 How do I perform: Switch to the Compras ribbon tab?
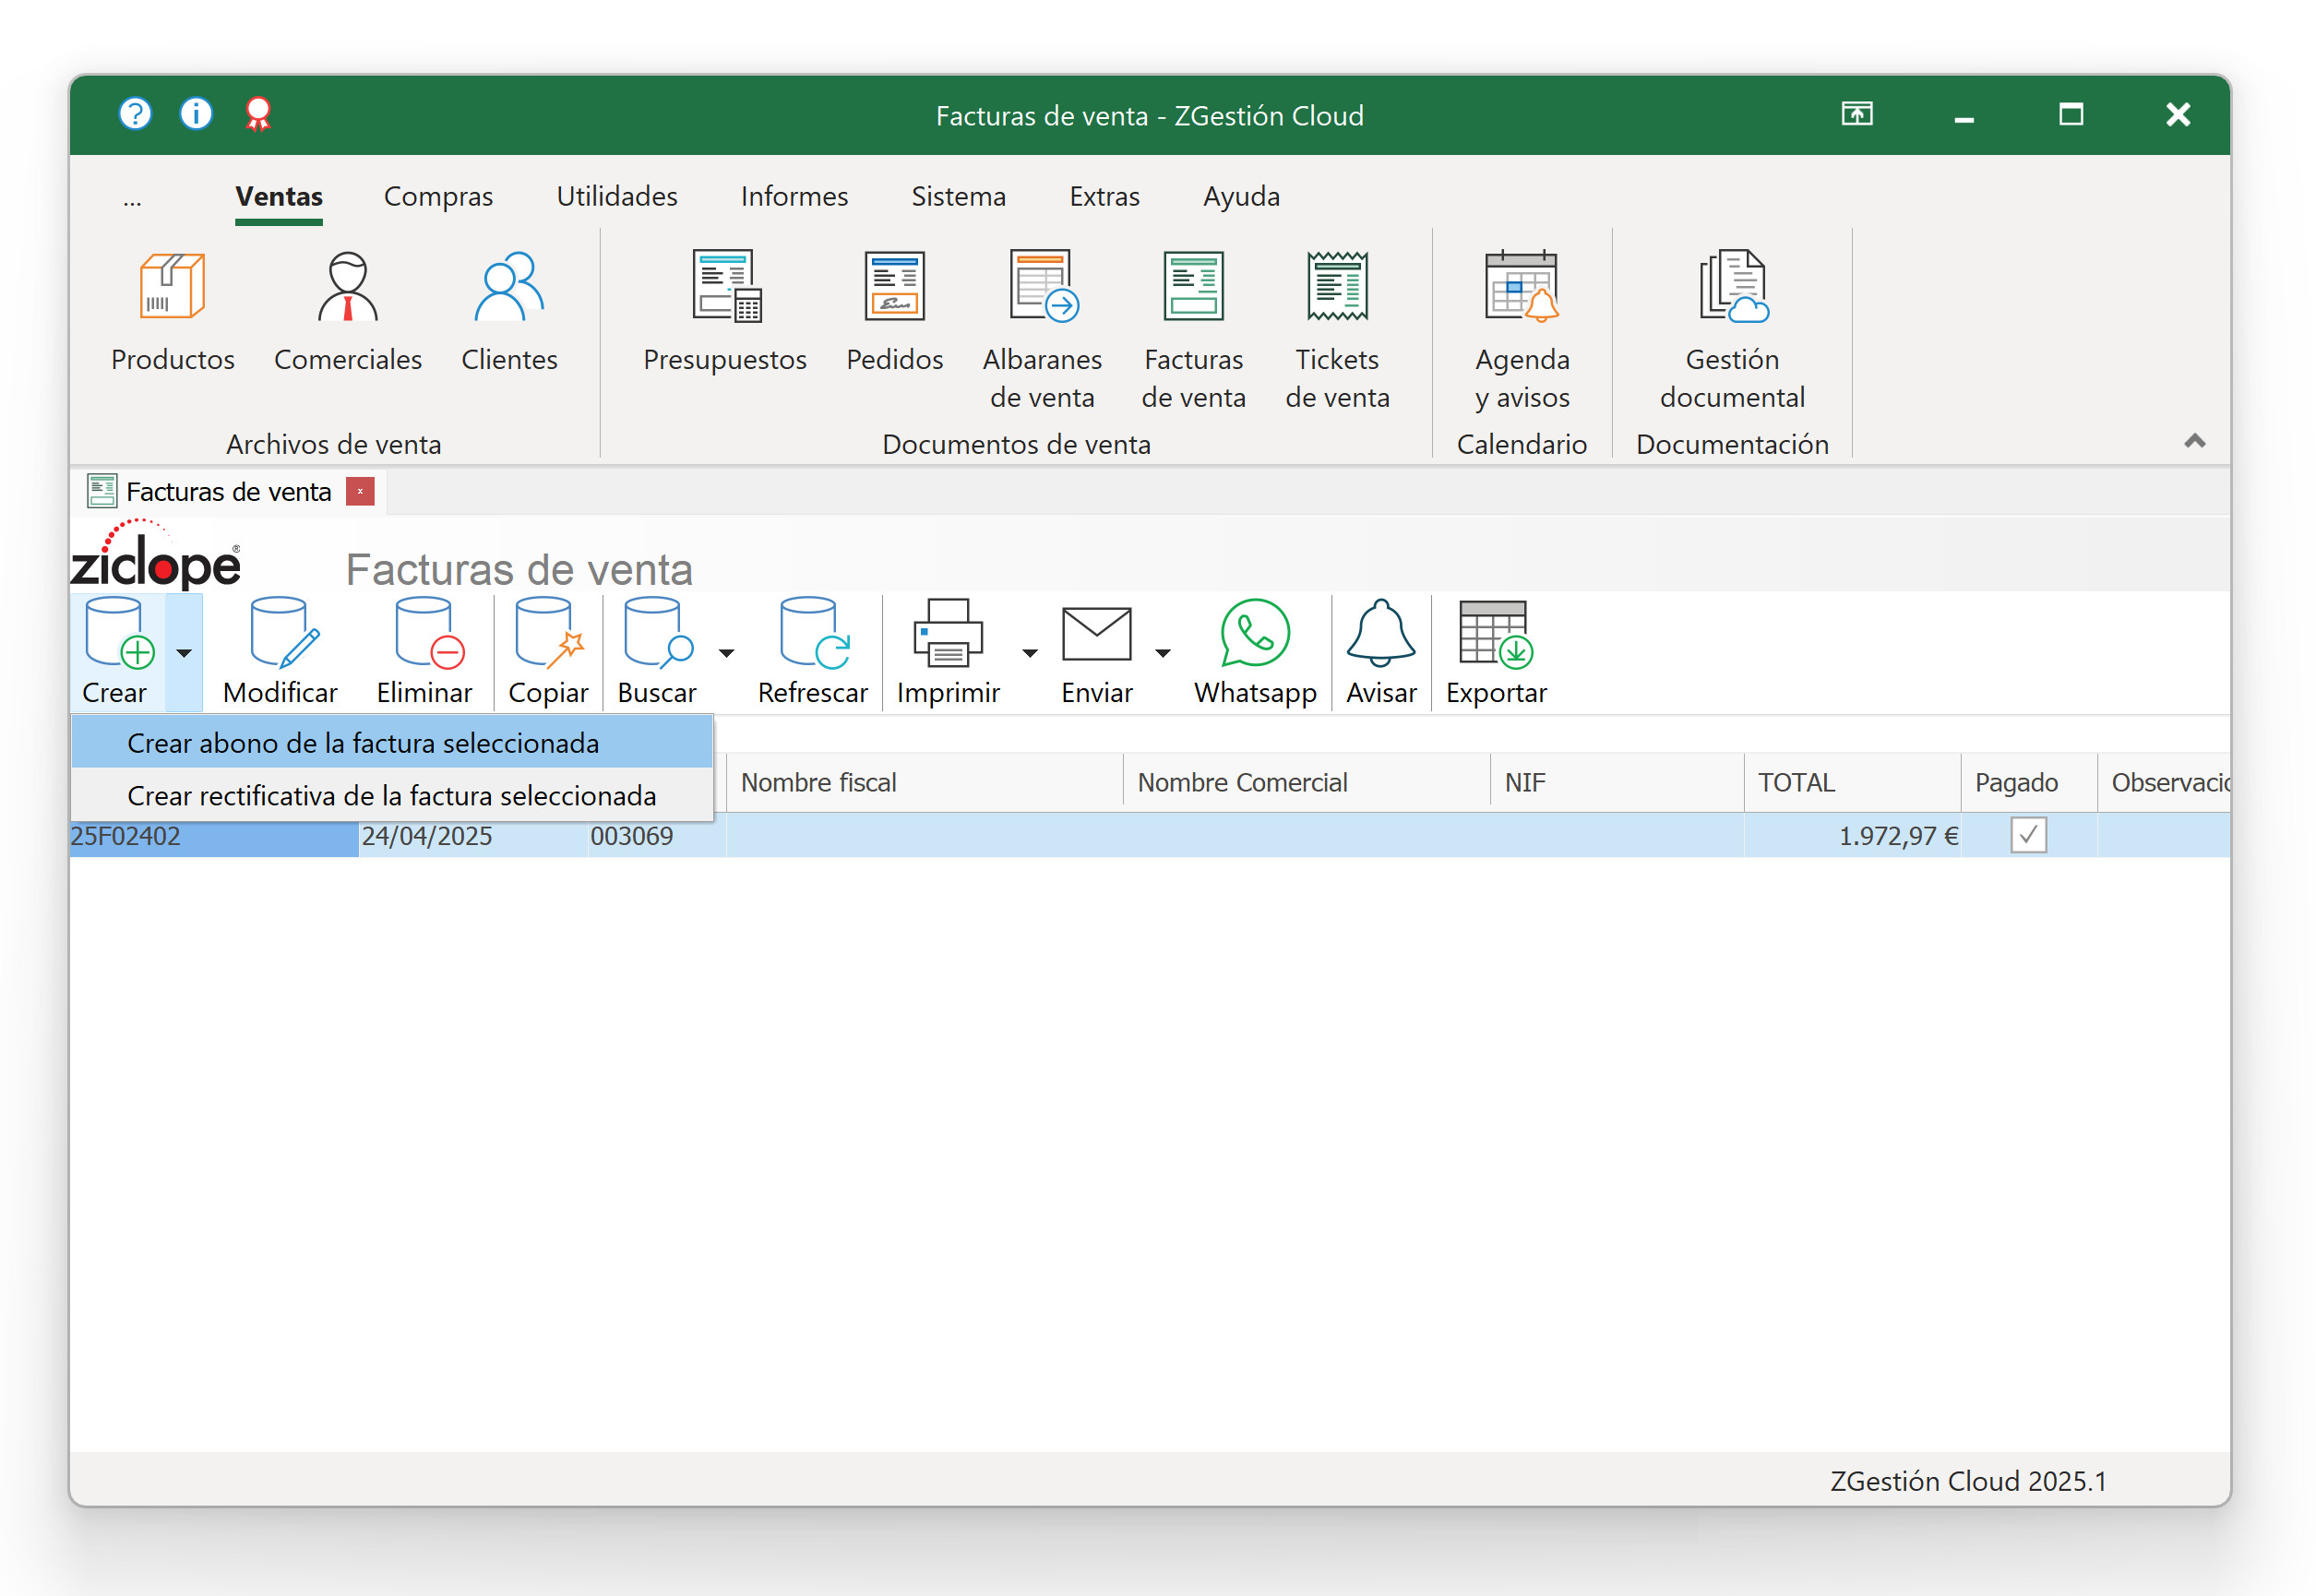click(x=439, y=197)
